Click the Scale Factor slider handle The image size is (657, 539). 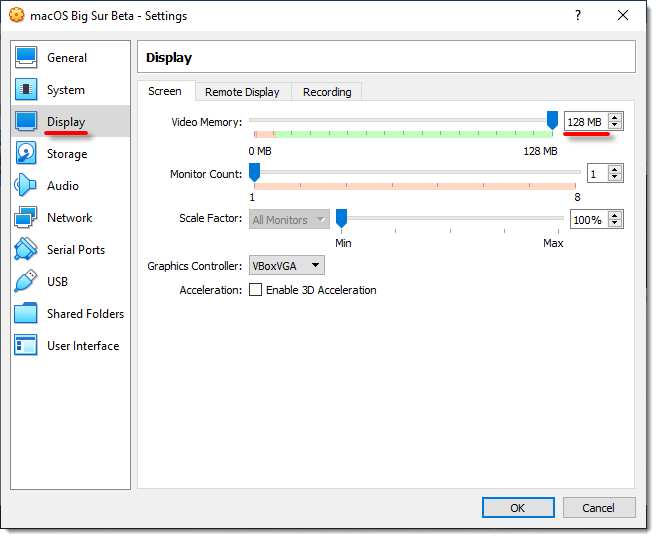pos(341,218)
